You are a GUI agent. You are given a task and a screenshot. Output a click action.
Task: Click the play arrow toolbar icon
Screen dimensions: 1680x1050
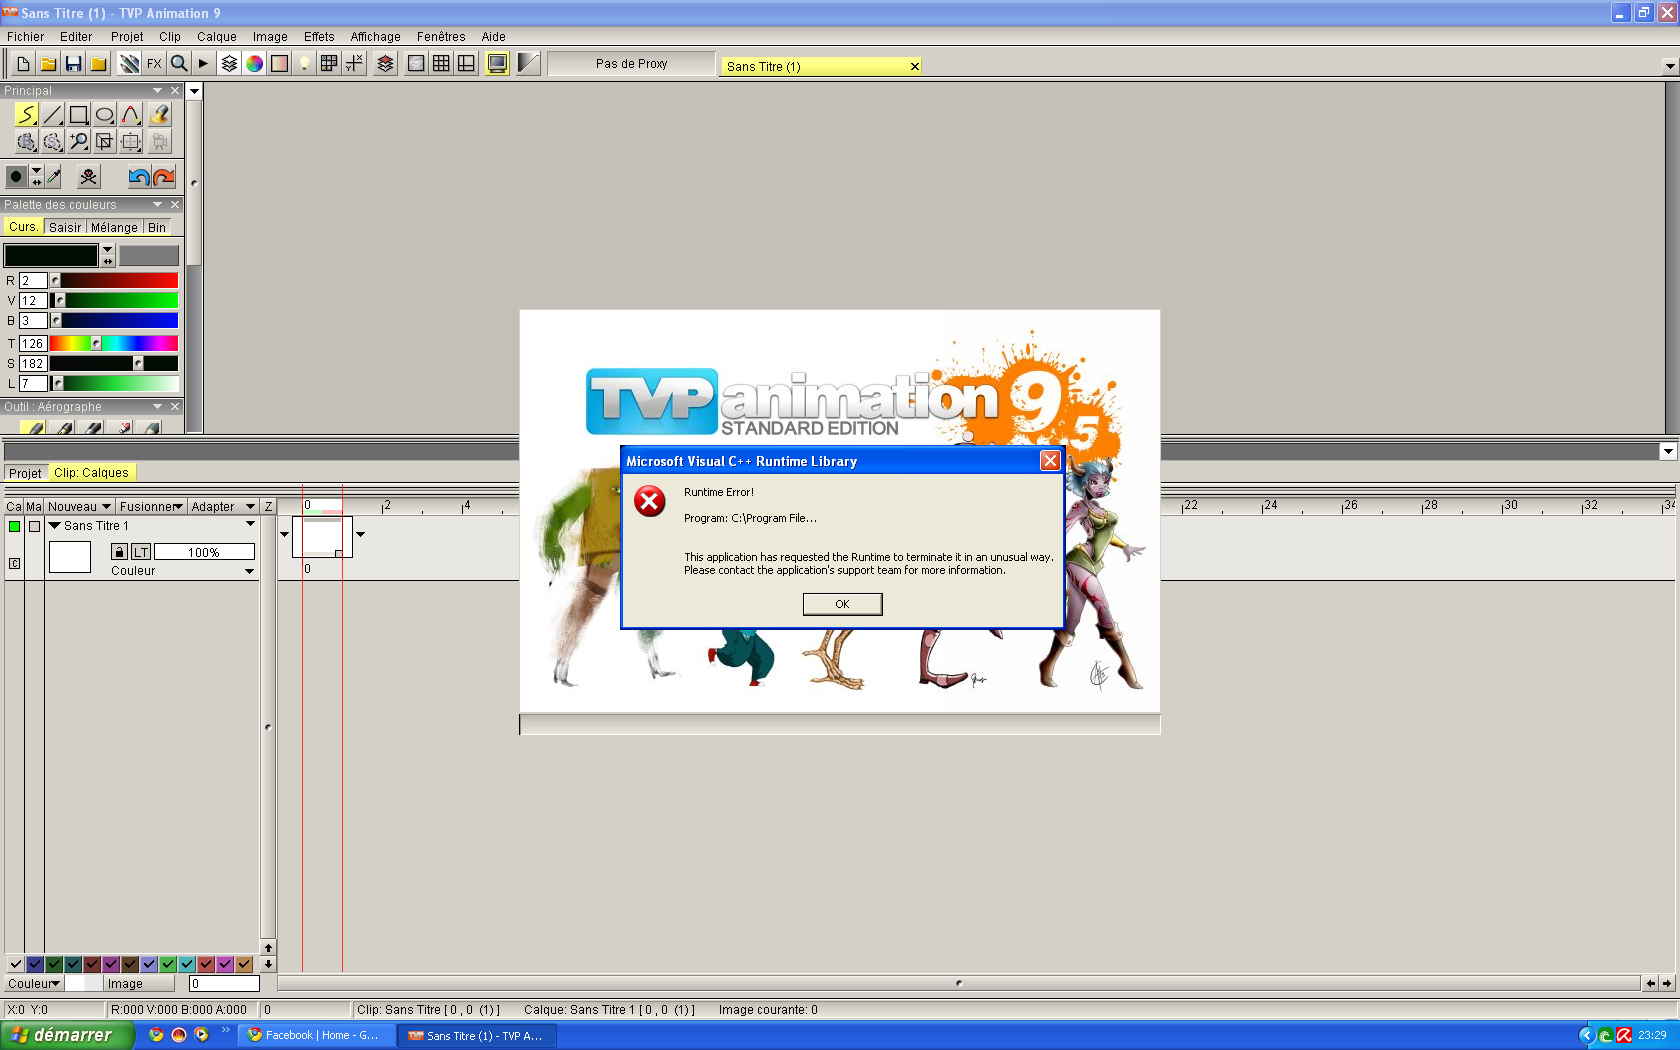[x=203, y=63]
